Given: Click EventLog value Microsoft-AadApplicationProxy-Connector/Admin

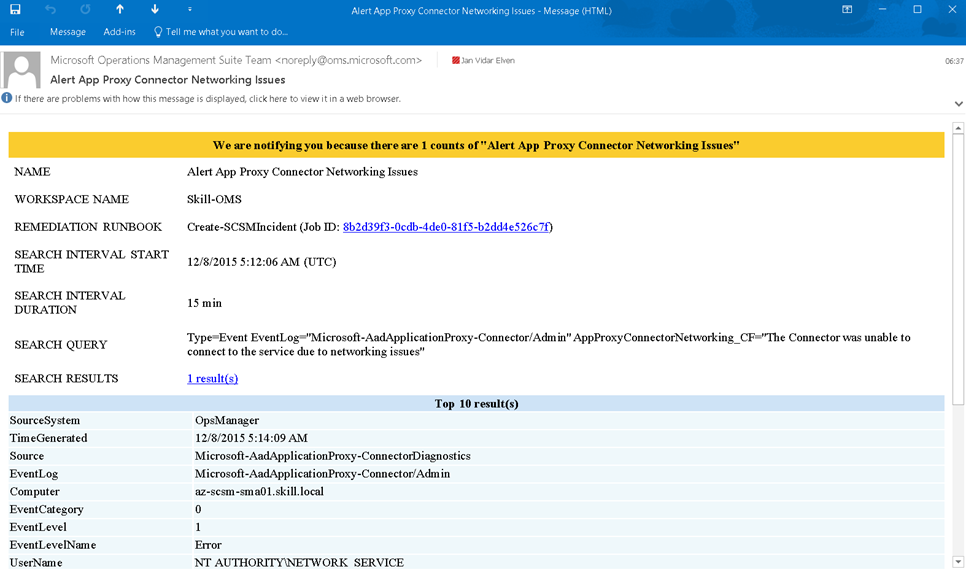Looking at the screenshot, I should click(322, 474).
